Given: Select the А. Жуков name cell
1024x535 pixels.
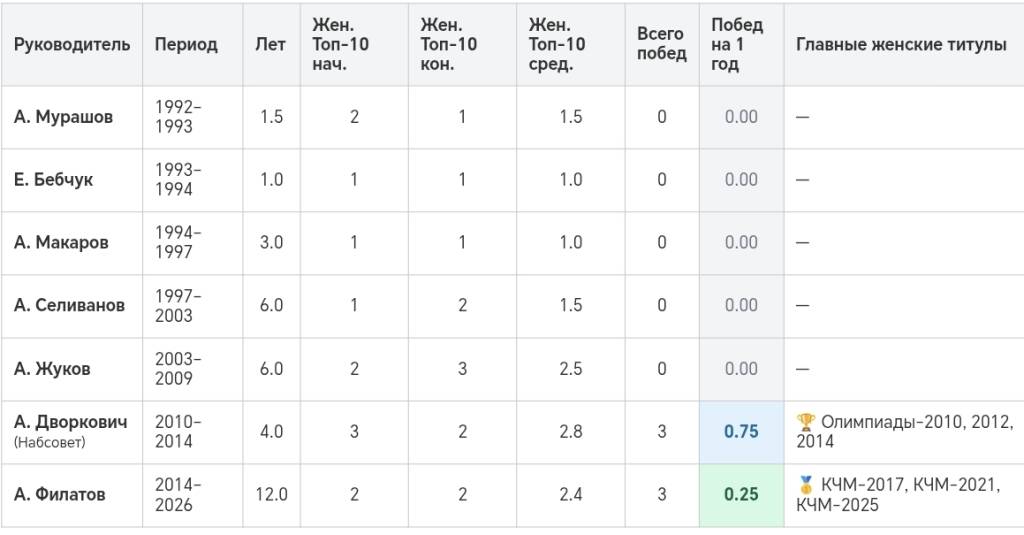Looking at the screenshot, I should (52, 368).
